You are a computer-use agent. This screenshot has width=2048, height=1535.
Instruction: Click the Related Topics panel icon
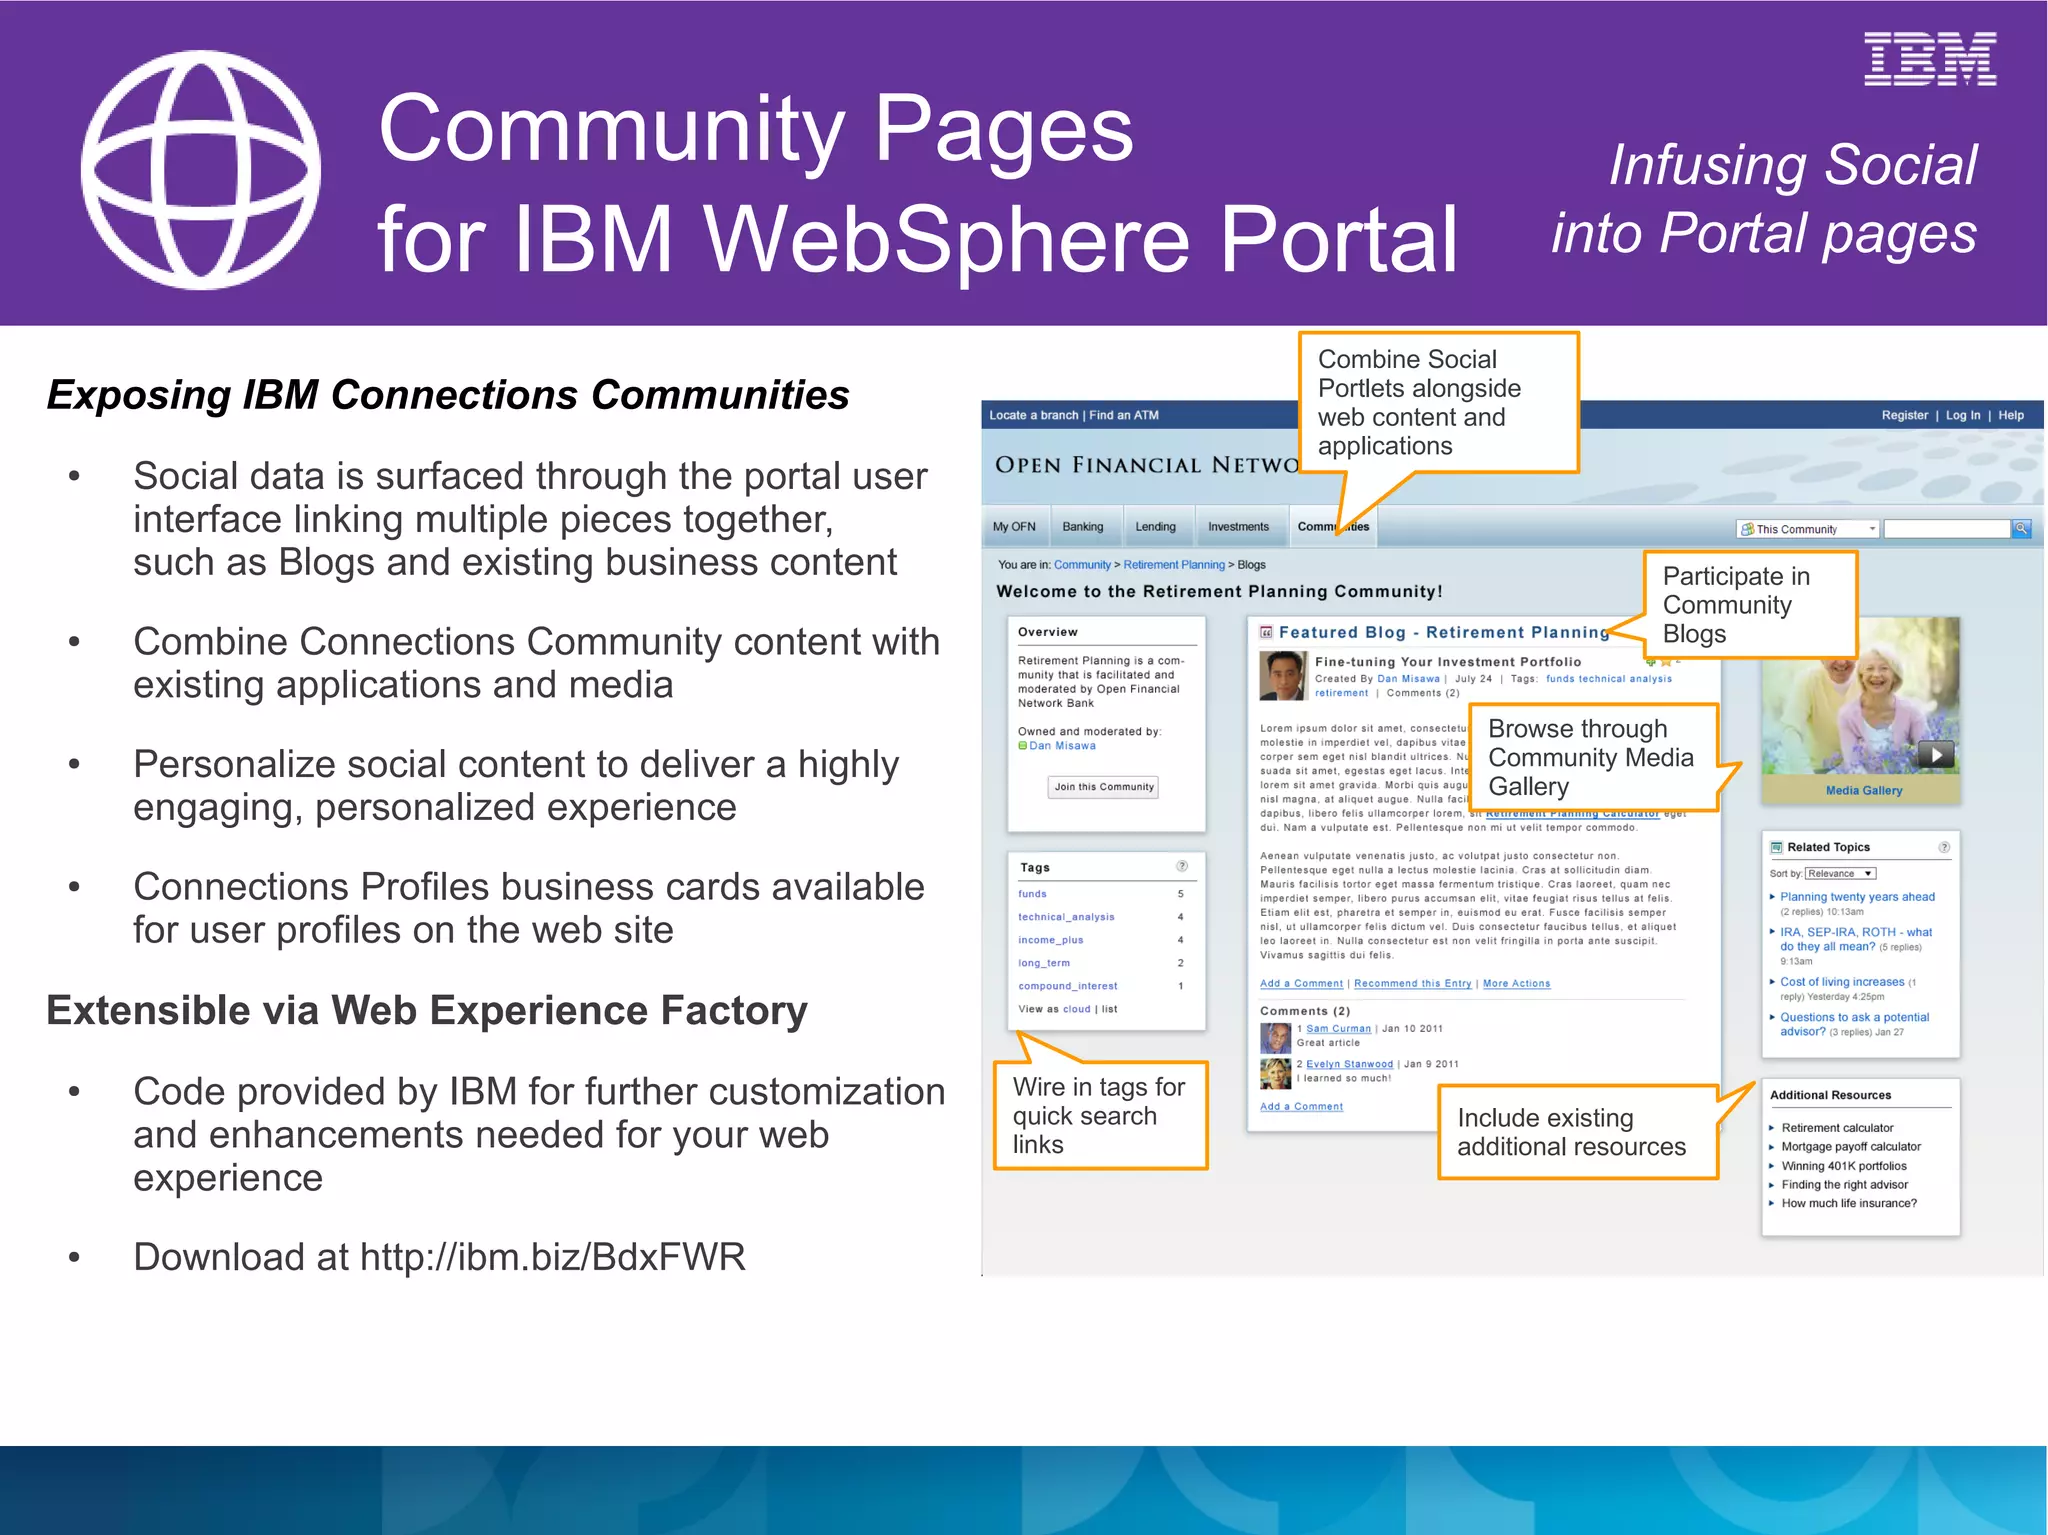point(1777,847)
